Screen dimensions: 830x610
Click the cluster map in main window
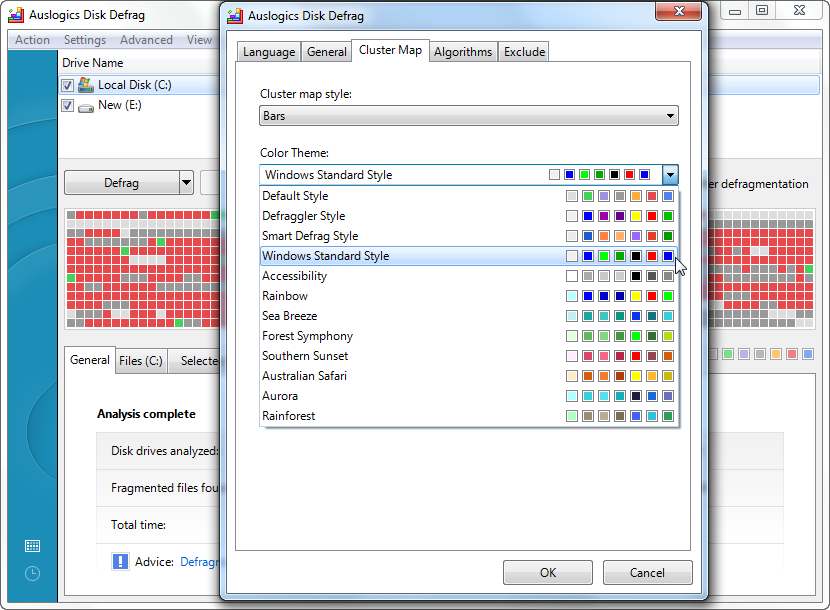tap(142, 268)
